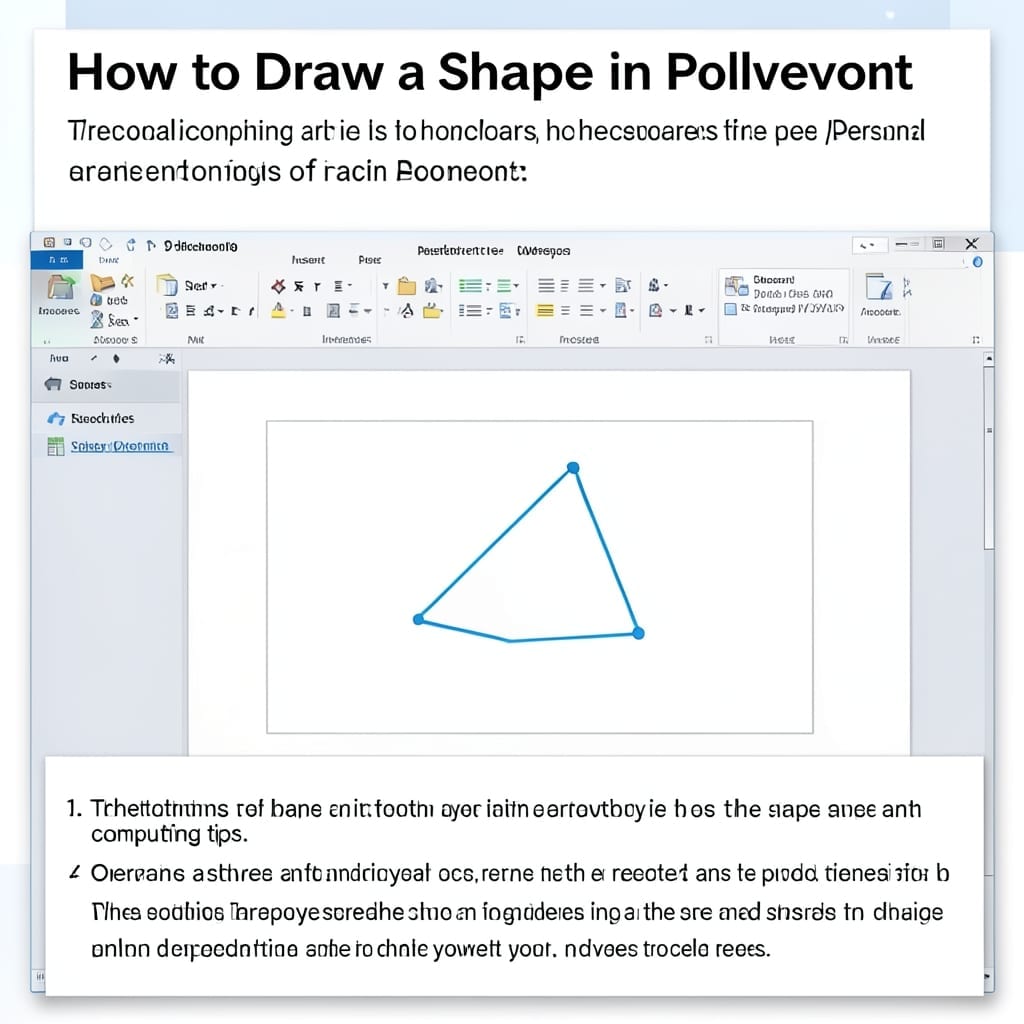Click the red diamond icon in the ribbon
1024x1024 pixels.
[x=278, y=285]
